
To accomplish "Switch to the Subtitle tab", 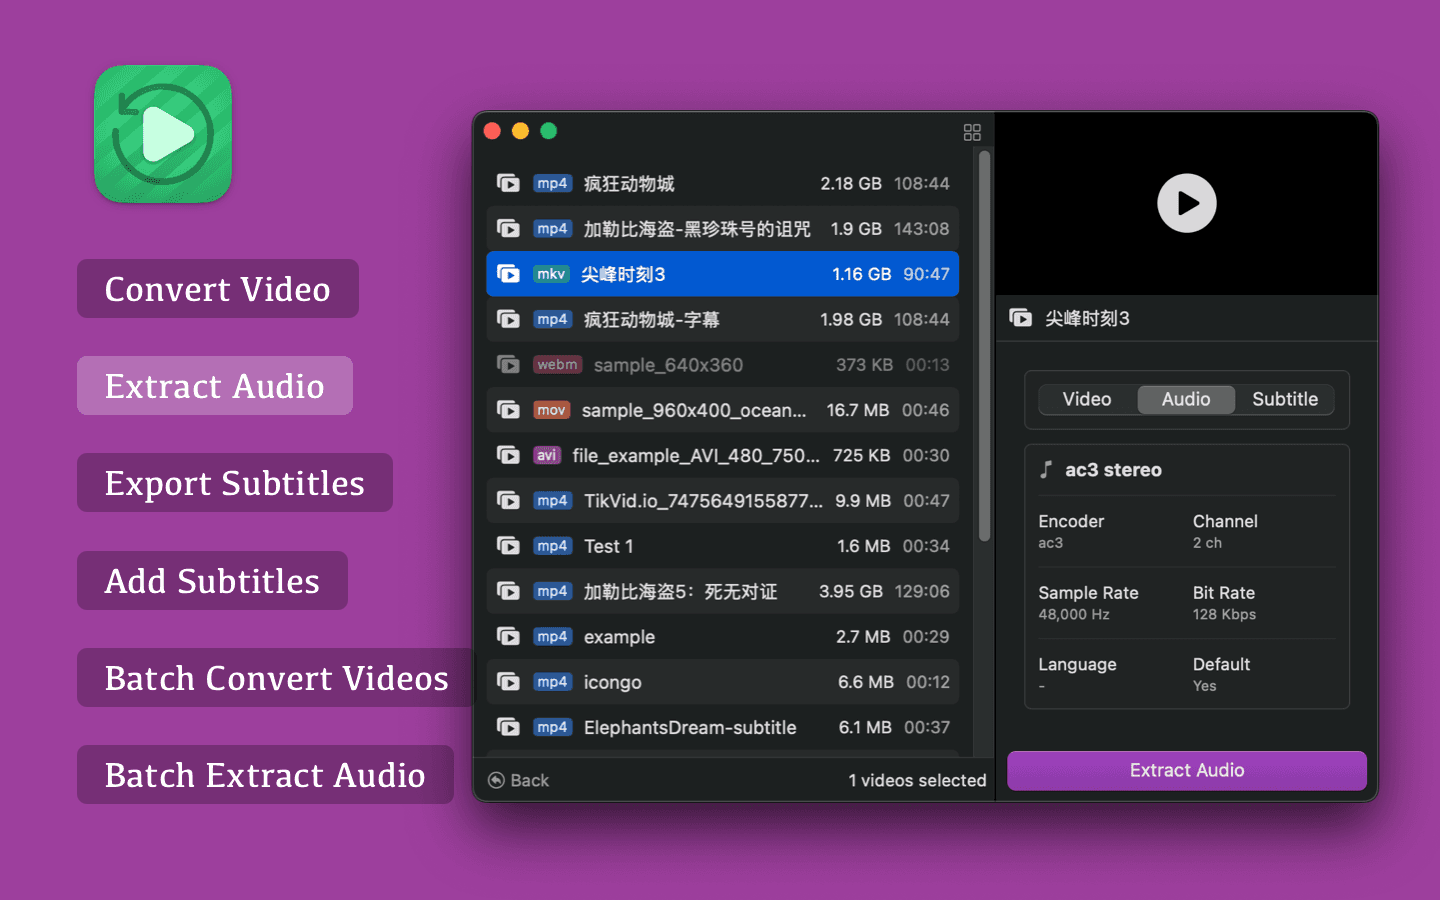I will coord(1284,399).
